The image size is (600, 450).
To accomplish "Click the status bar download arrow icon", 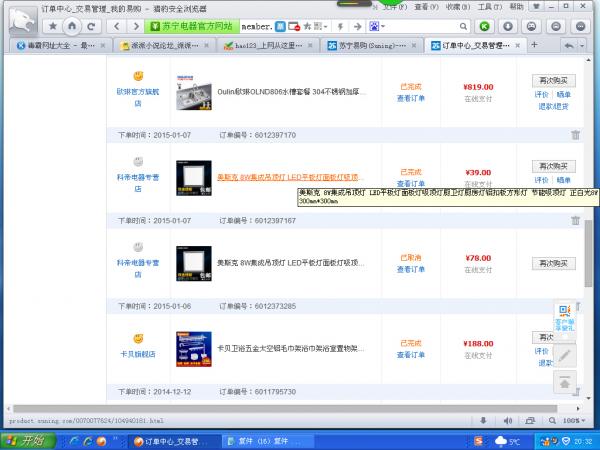I will (x=483, y=421).
